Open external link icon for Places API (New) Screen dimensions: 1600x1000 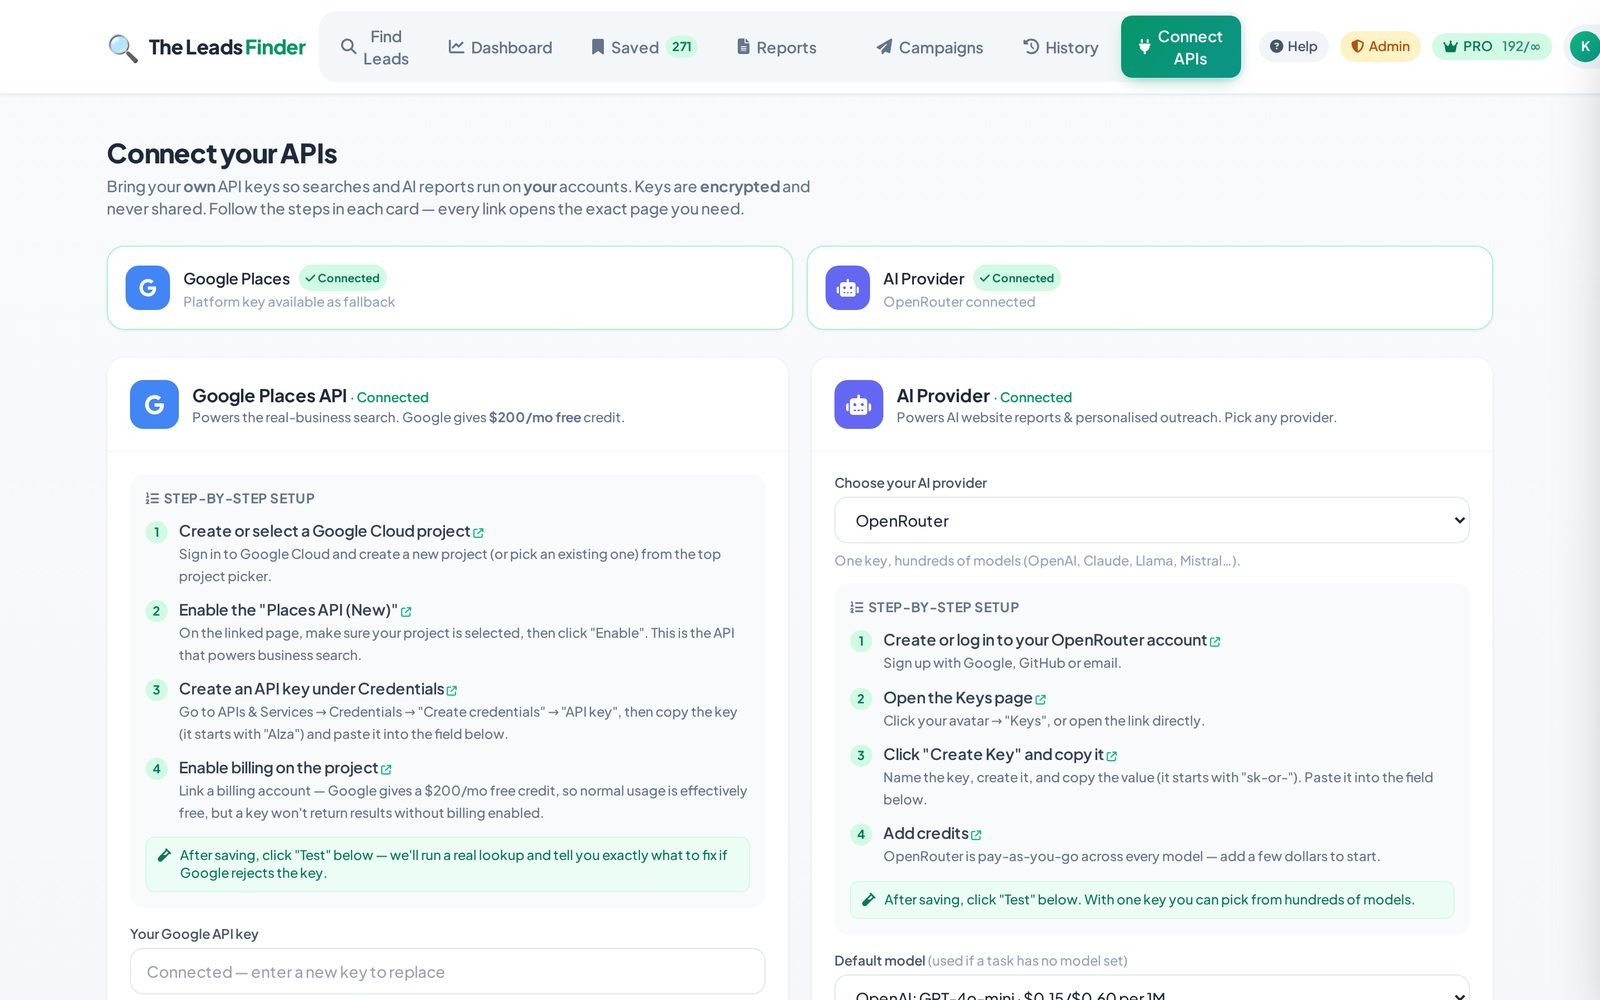pyautogui.click(x=406, y=612)
